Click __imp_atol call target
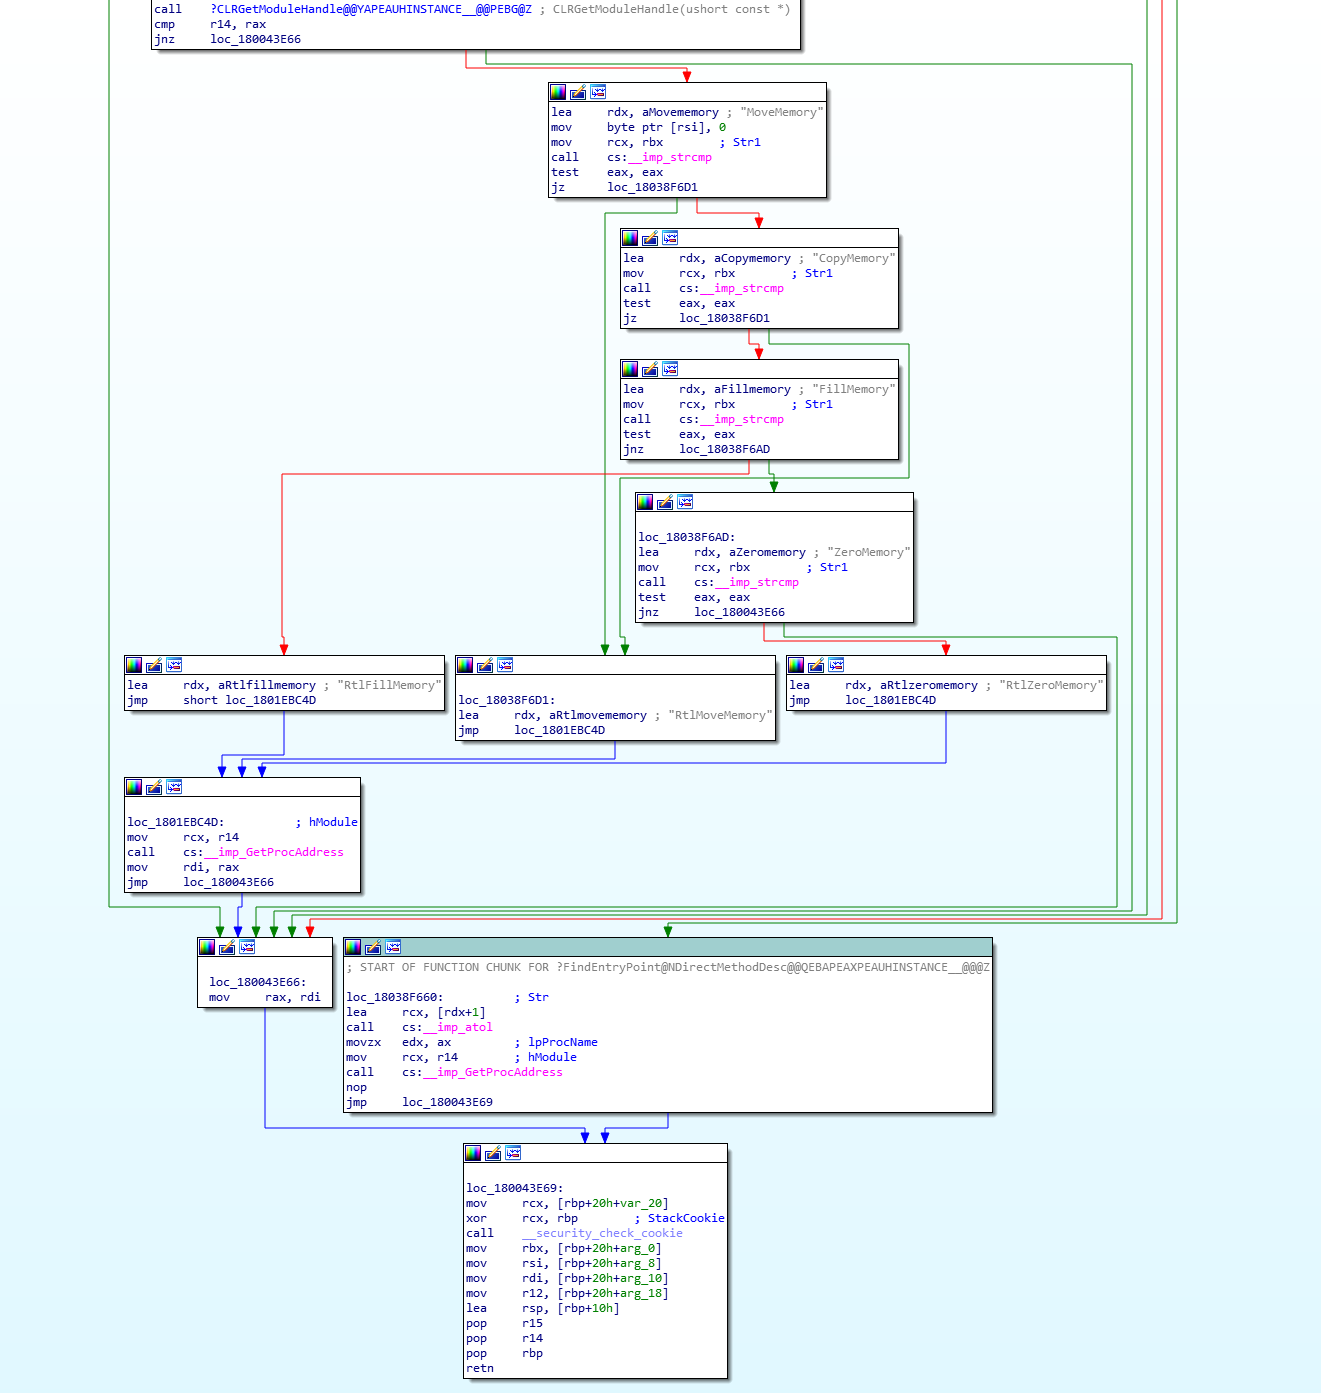The height and width of the screenshot is (1393, 1321). click(458, 1027)
